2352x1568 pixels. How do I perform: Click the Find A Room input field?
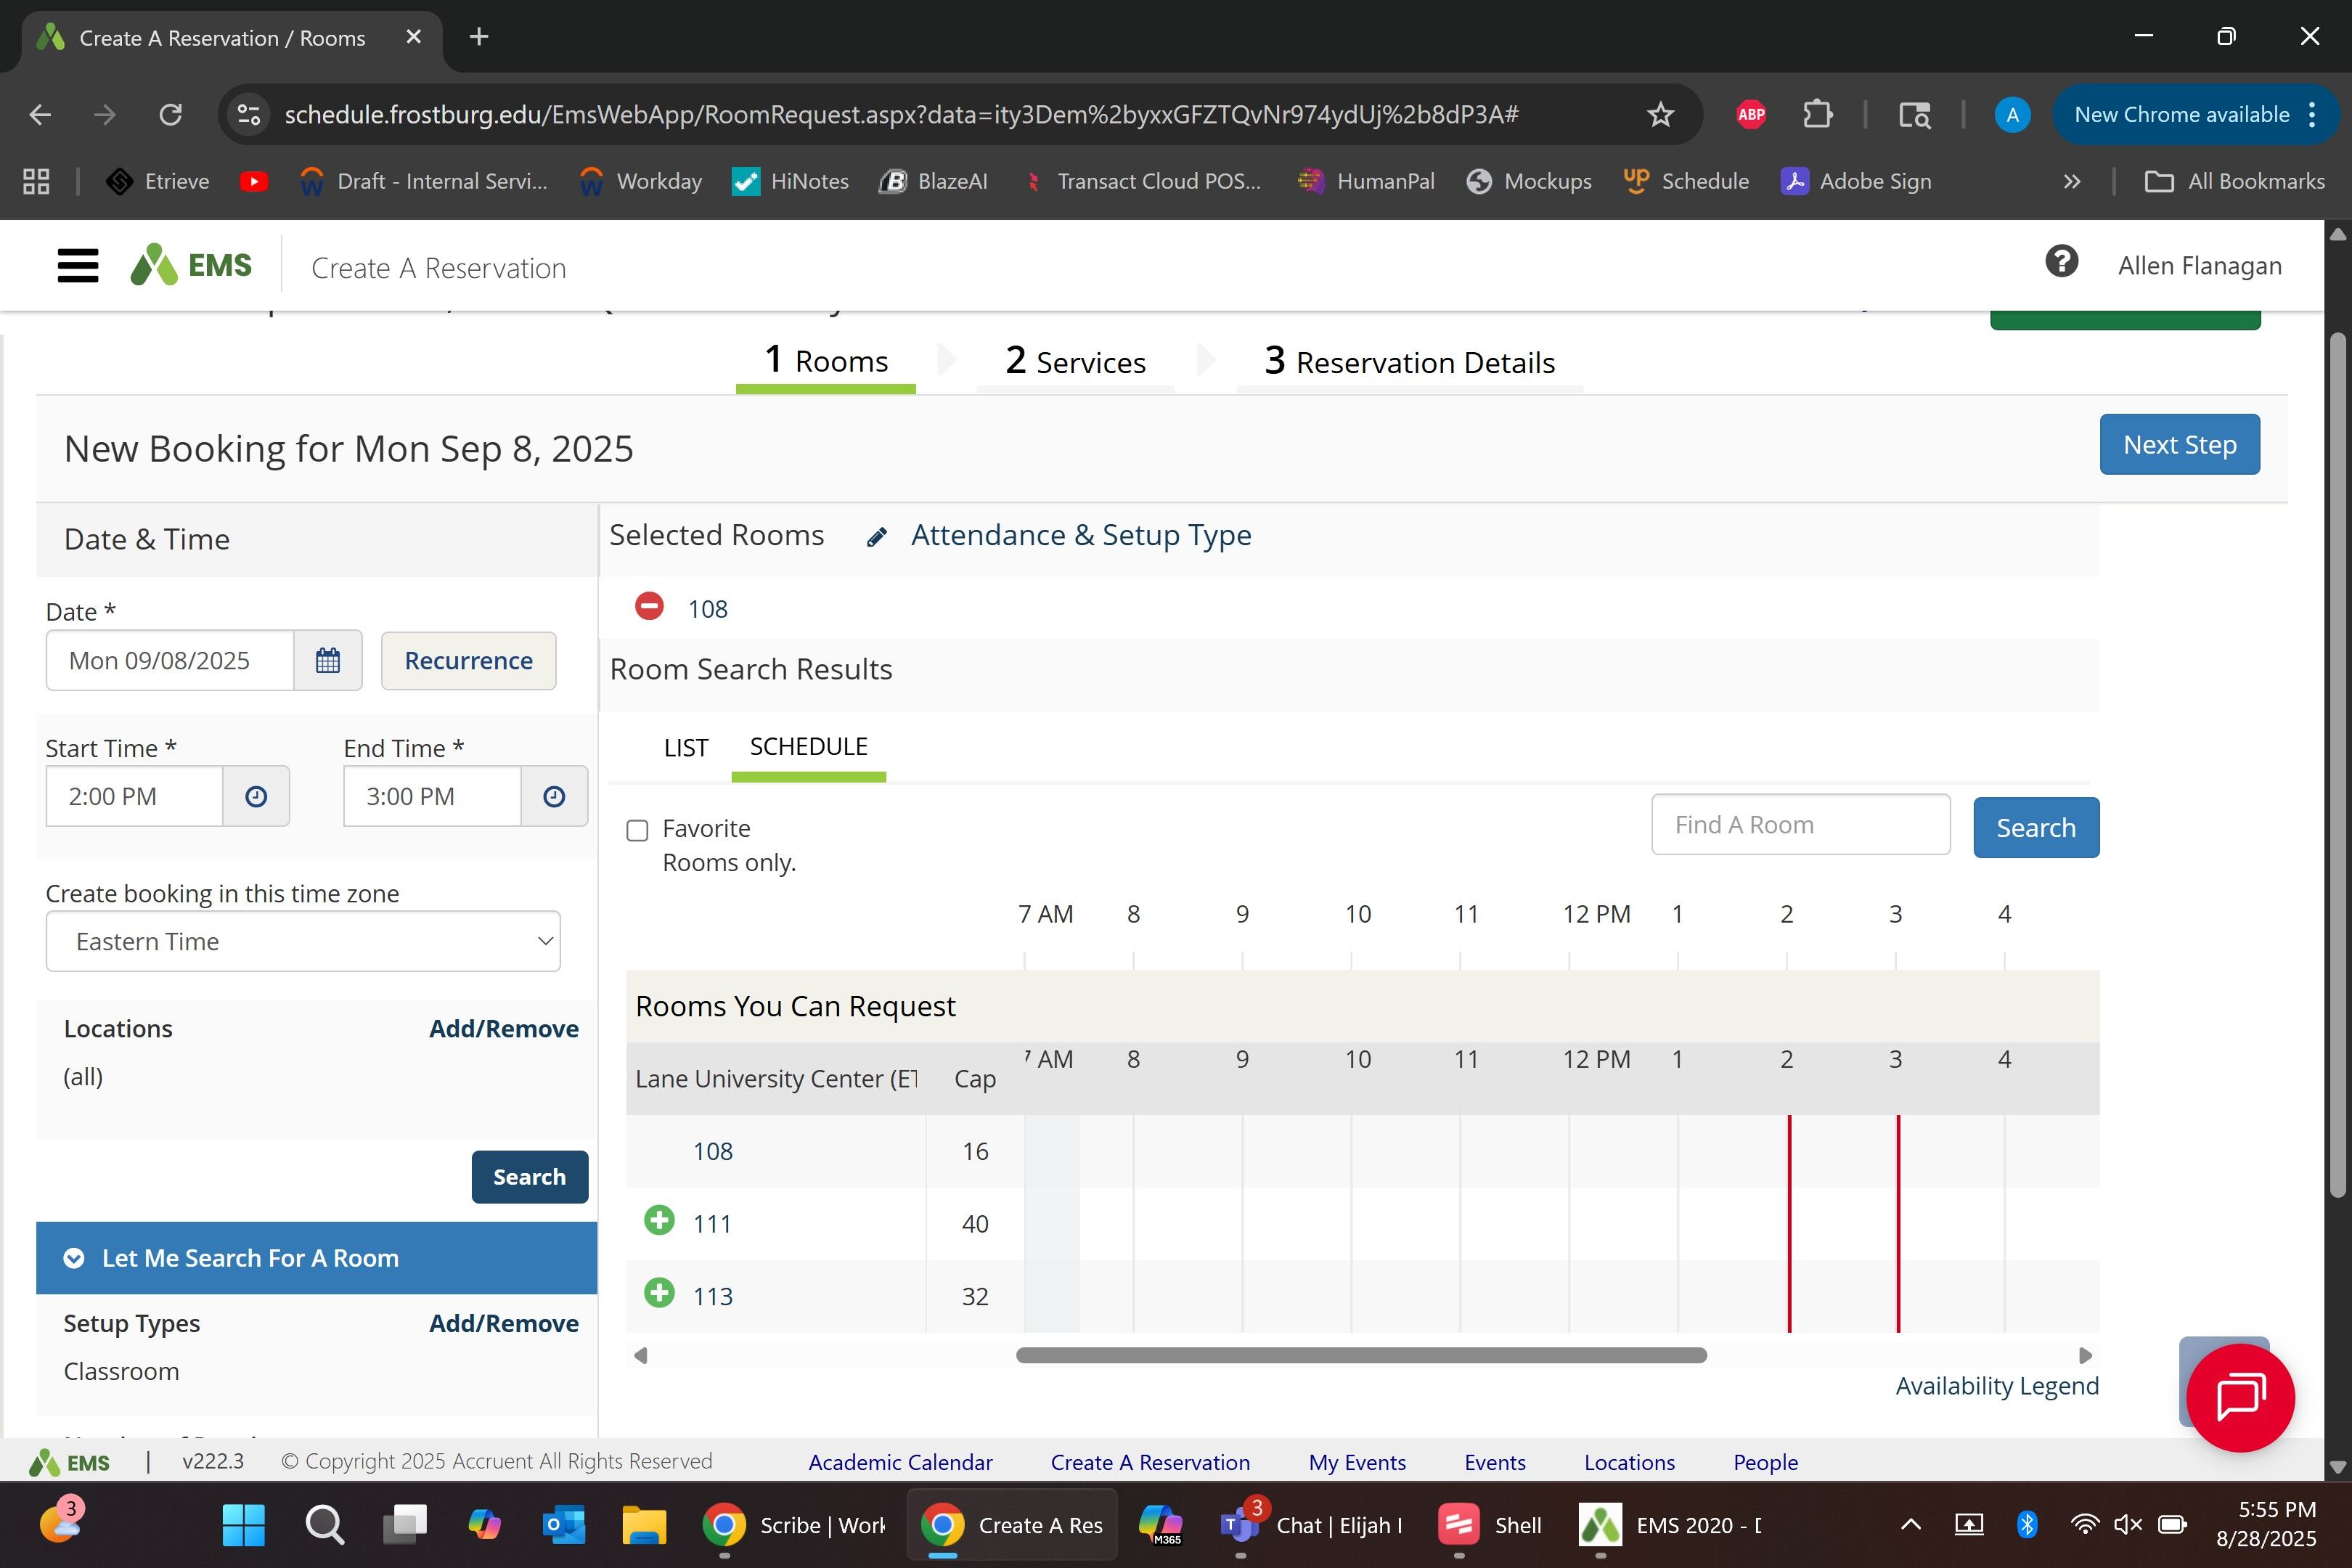[x=1800, y=825]
